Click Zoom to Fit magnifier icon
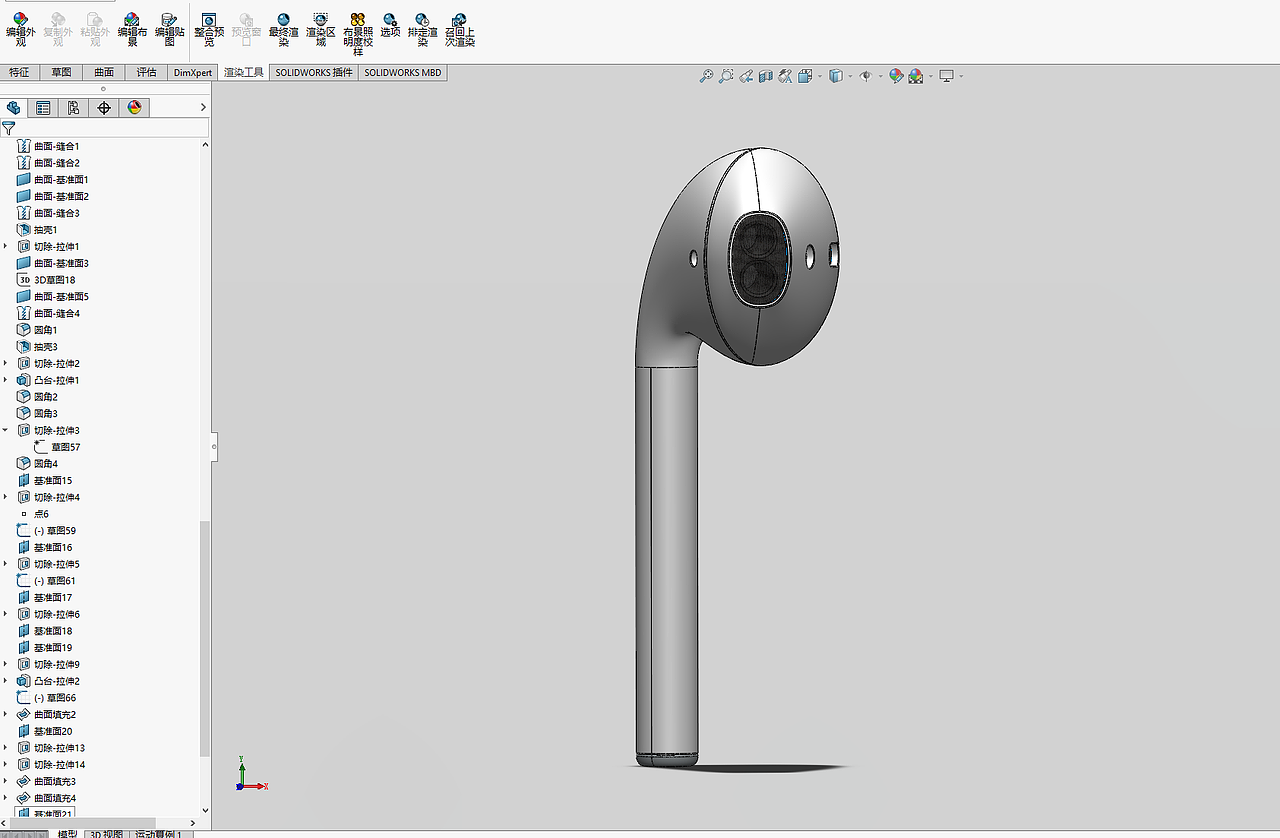 click(707, 75)
